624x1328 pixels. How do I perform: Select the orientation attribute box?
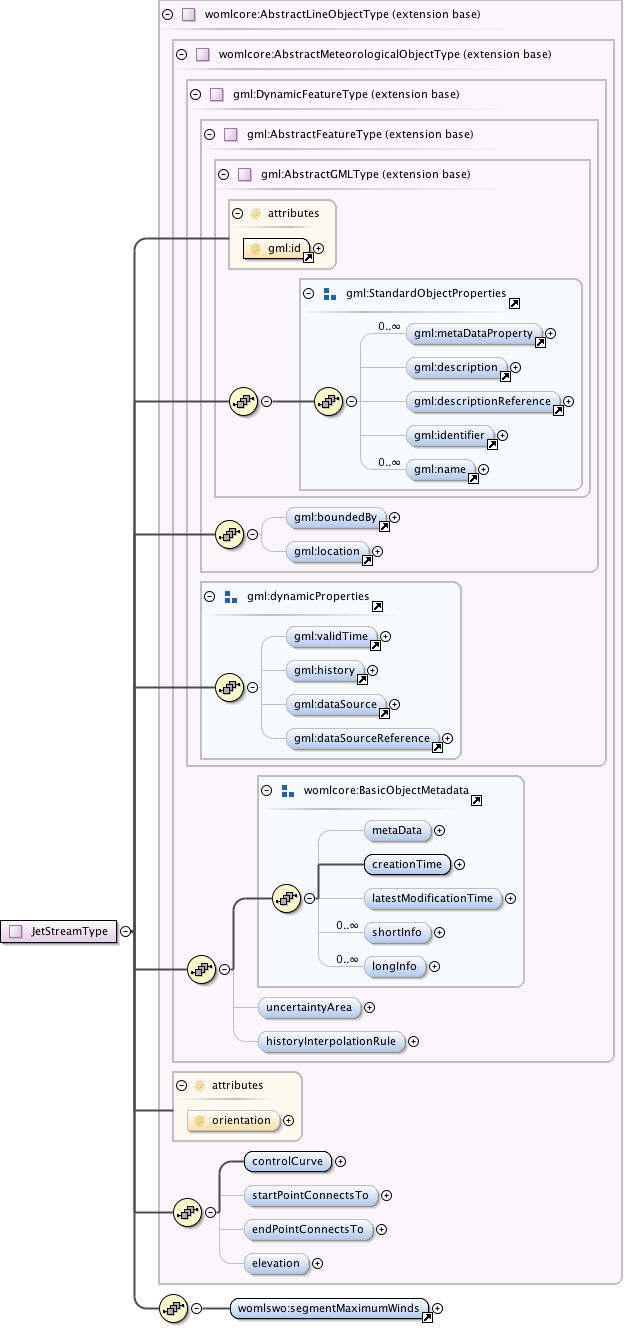[x=234, y=1121]
